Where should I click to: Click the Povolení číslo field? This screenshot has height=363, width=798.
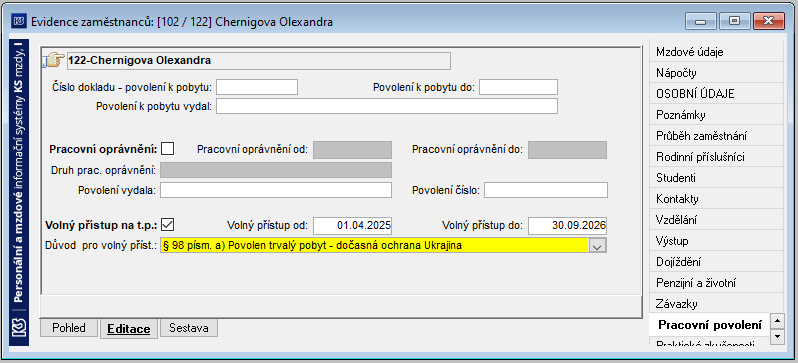[546, 190]
